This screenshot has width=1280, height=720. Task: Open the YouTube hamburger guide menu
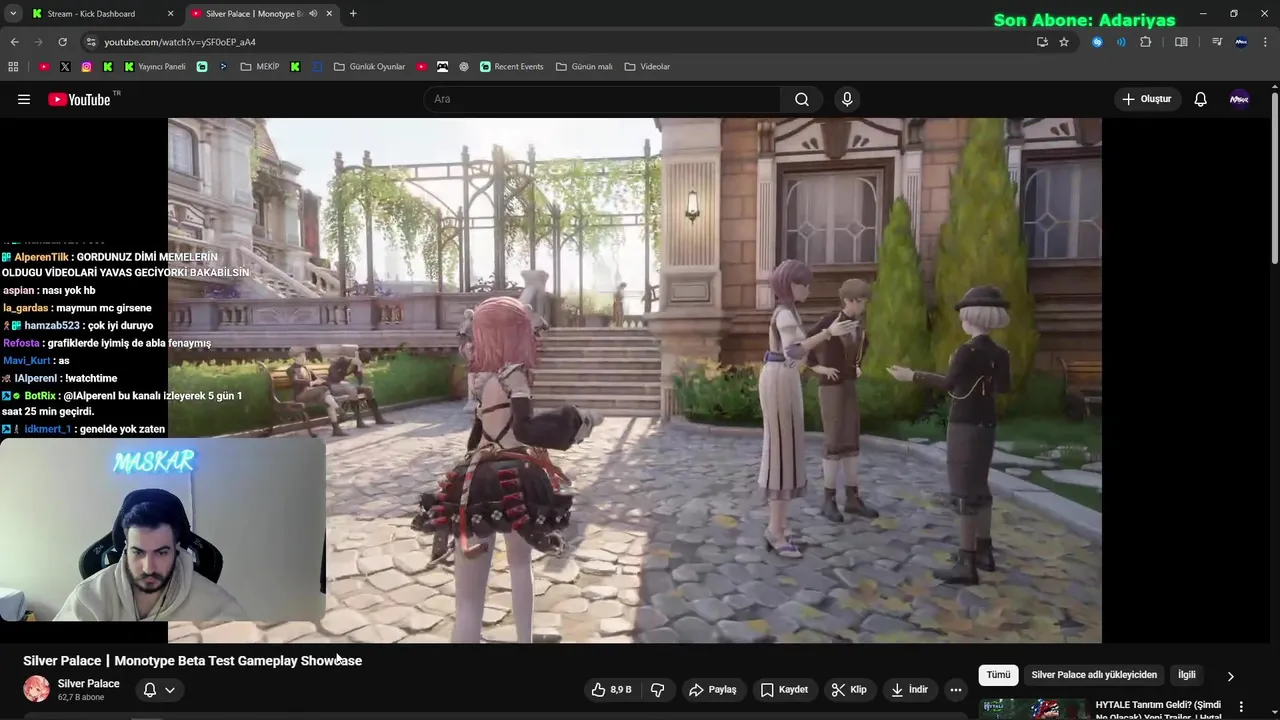coord(24,99)
